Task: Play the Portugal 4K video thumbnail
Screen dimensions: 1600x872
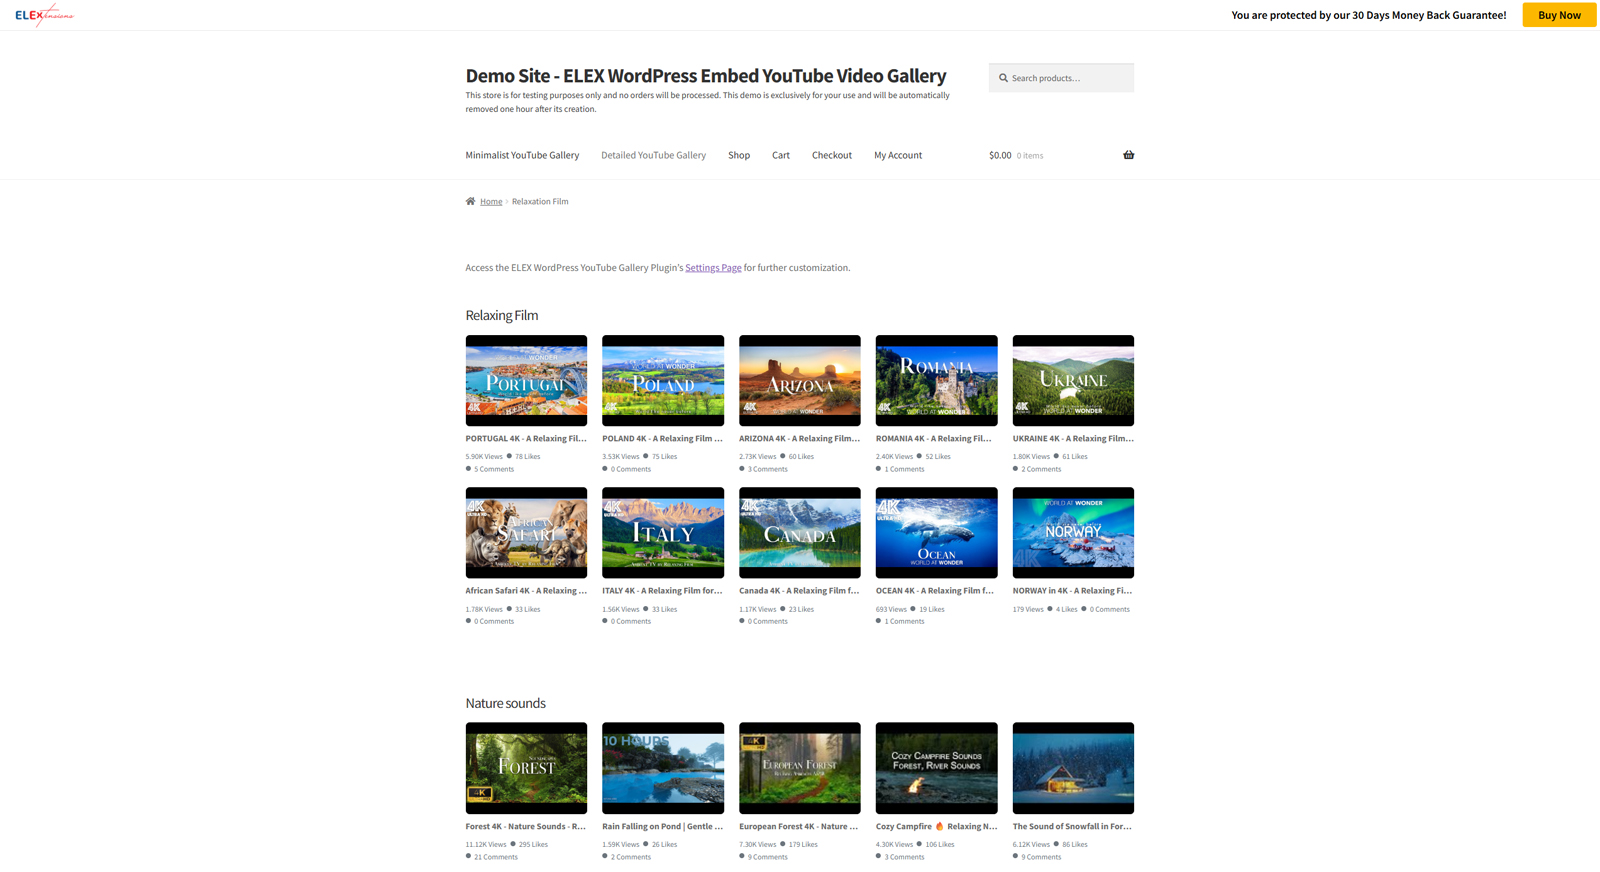Action: 526,380
